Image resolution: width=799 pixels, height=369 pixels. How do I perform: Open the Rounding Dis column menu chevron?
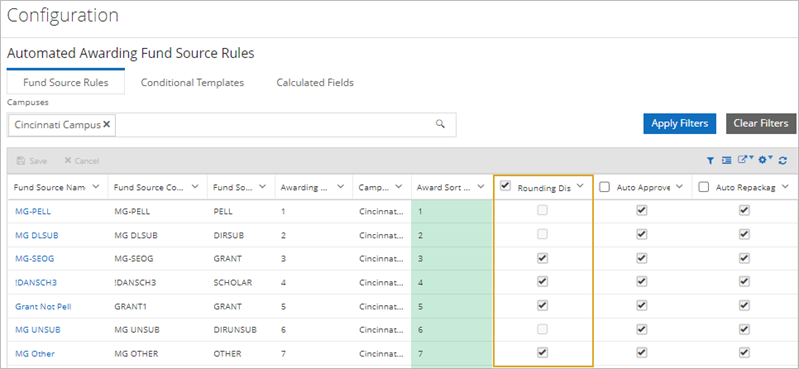(x=580, y=187)
